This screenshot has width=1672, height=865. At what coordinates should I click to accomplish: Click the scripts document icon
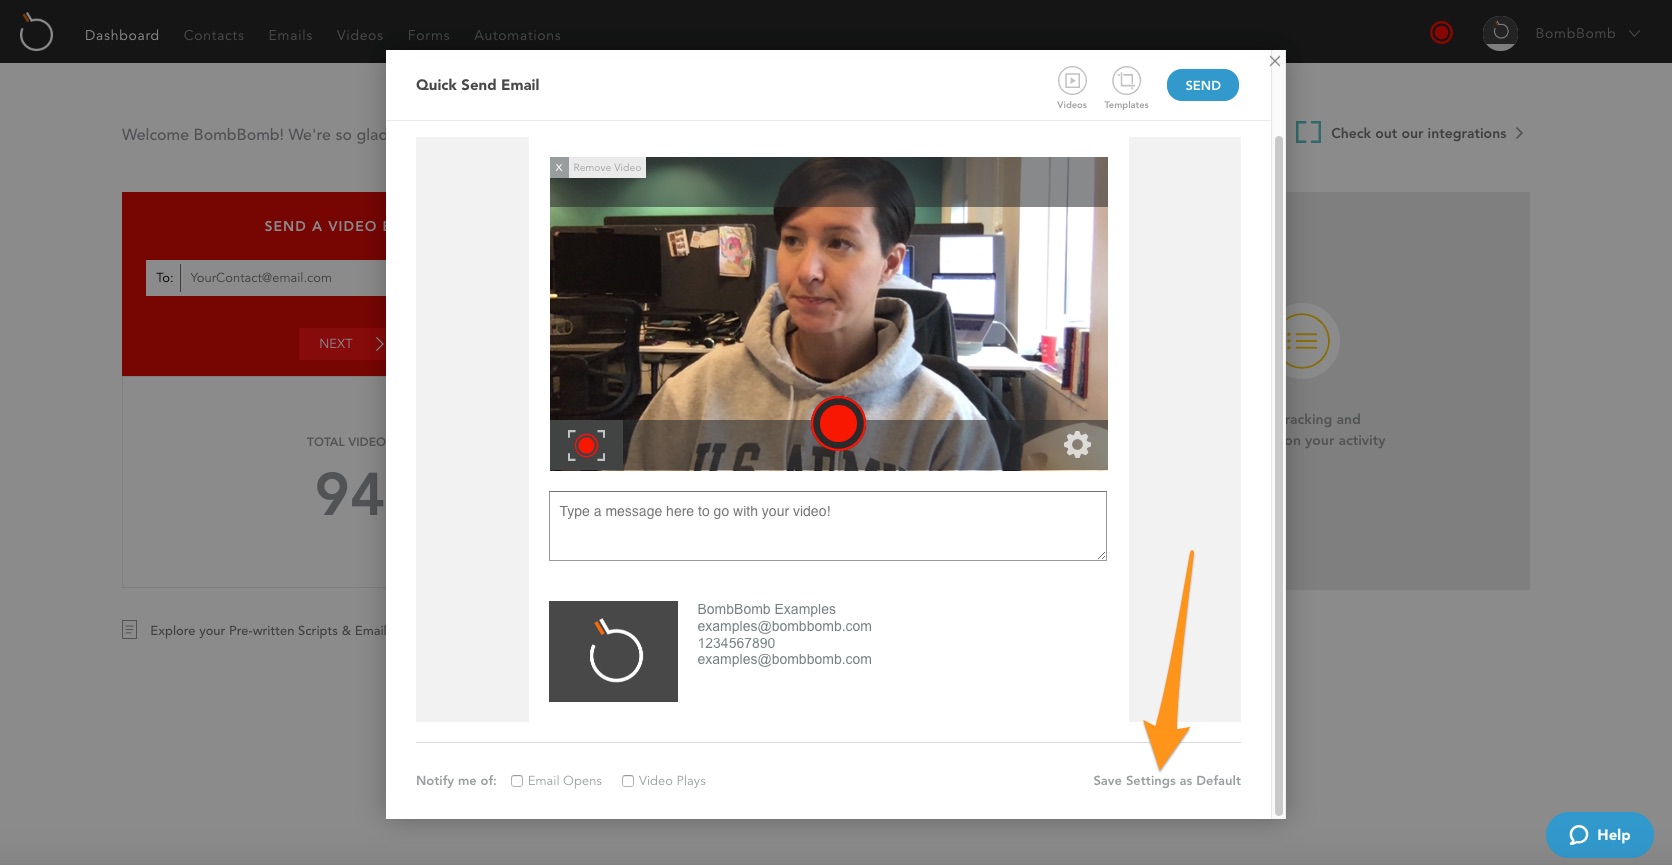click(x=129, y=630)
